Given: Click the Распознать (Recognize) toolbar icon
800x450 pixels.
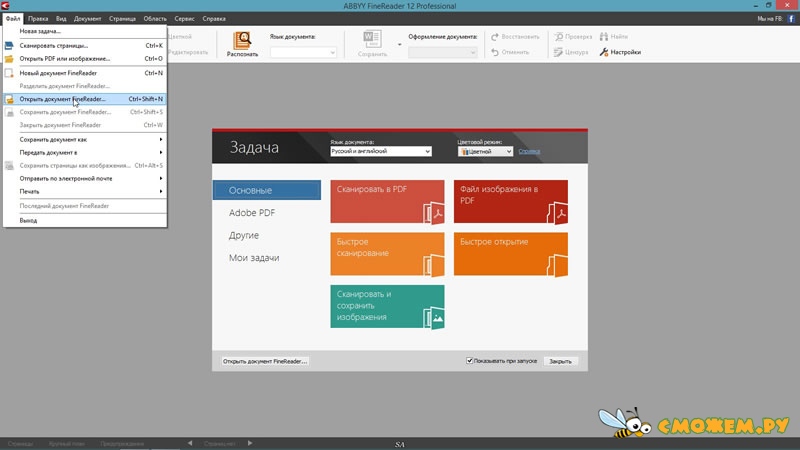Looking at the screenshot, I should [x=242, y=40].
